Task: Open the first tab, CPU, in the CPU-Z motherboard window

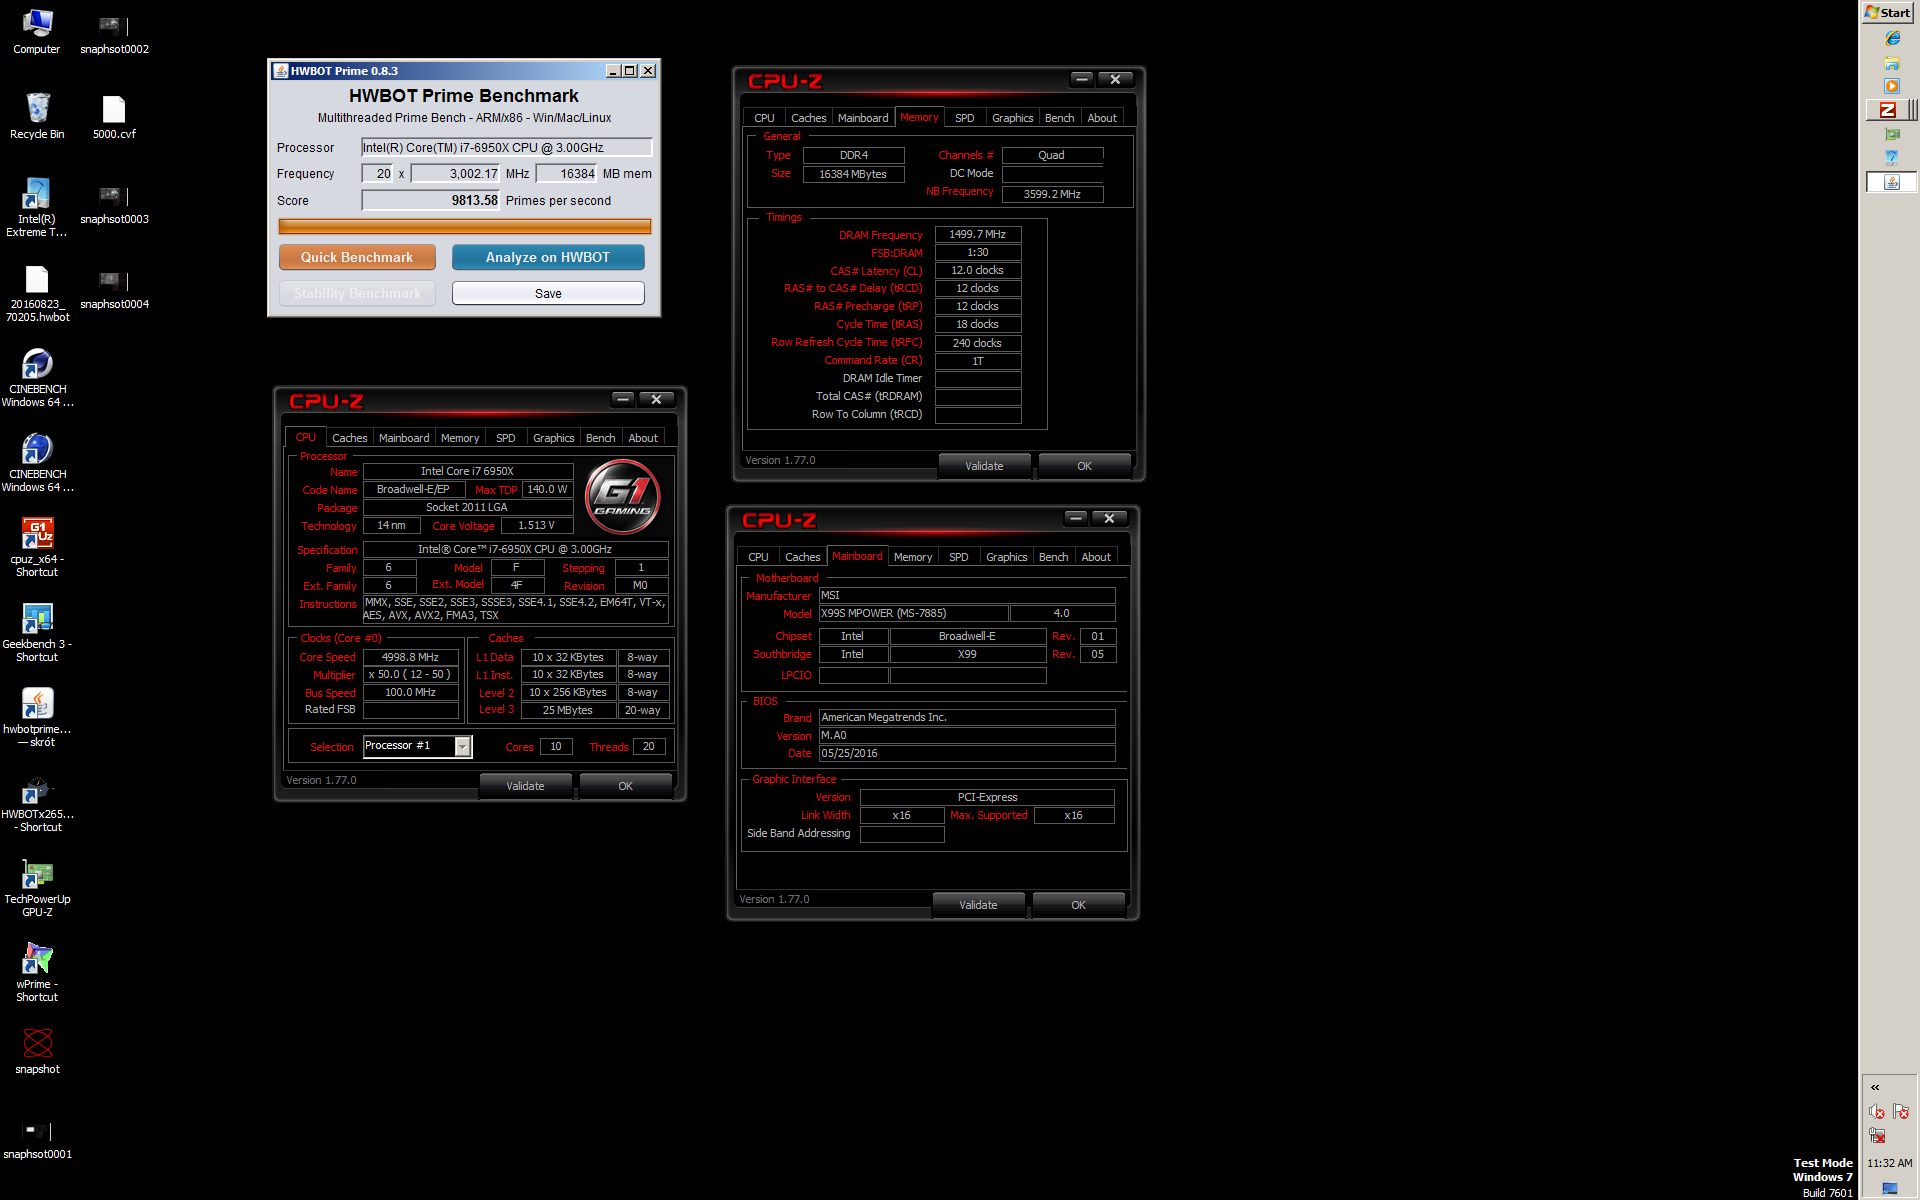Action: (758, 557)
